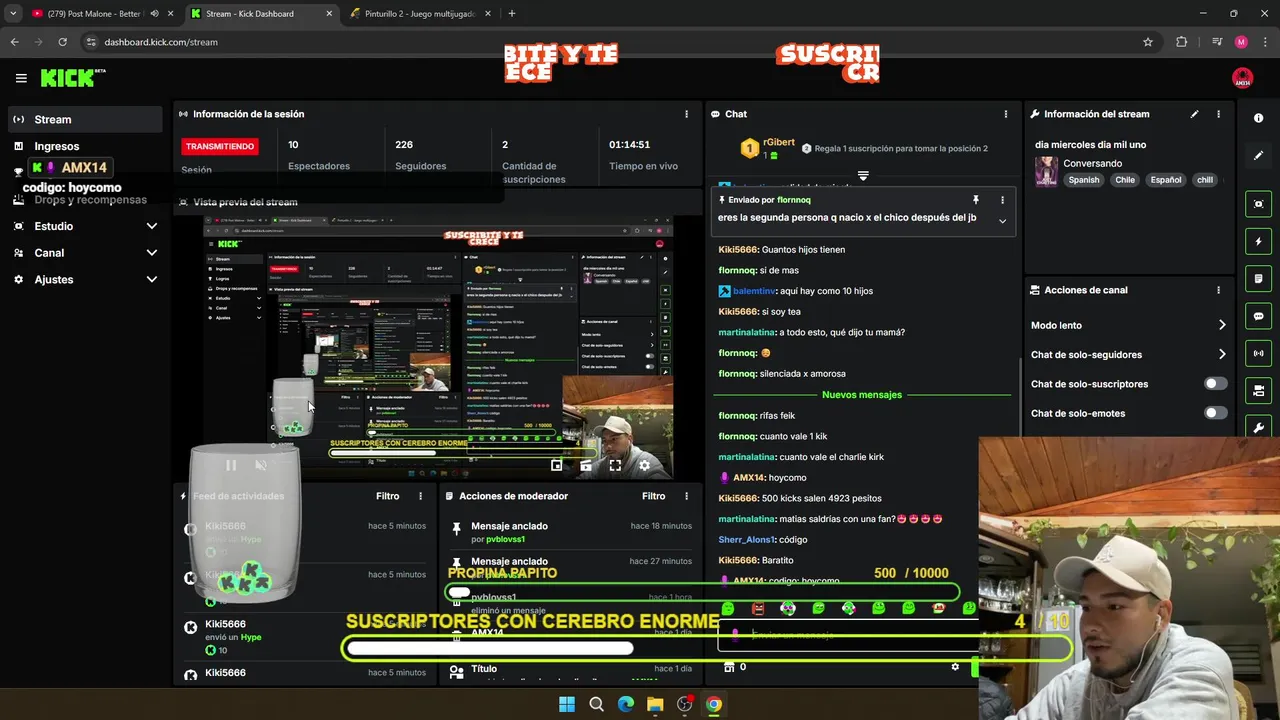
Task: Select Stream in left sidebar
Action: coord(85,119)
